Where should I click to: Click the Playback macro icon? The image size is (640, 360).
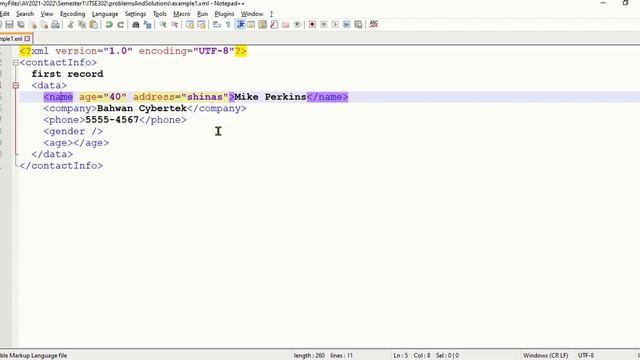pos(335,24)
